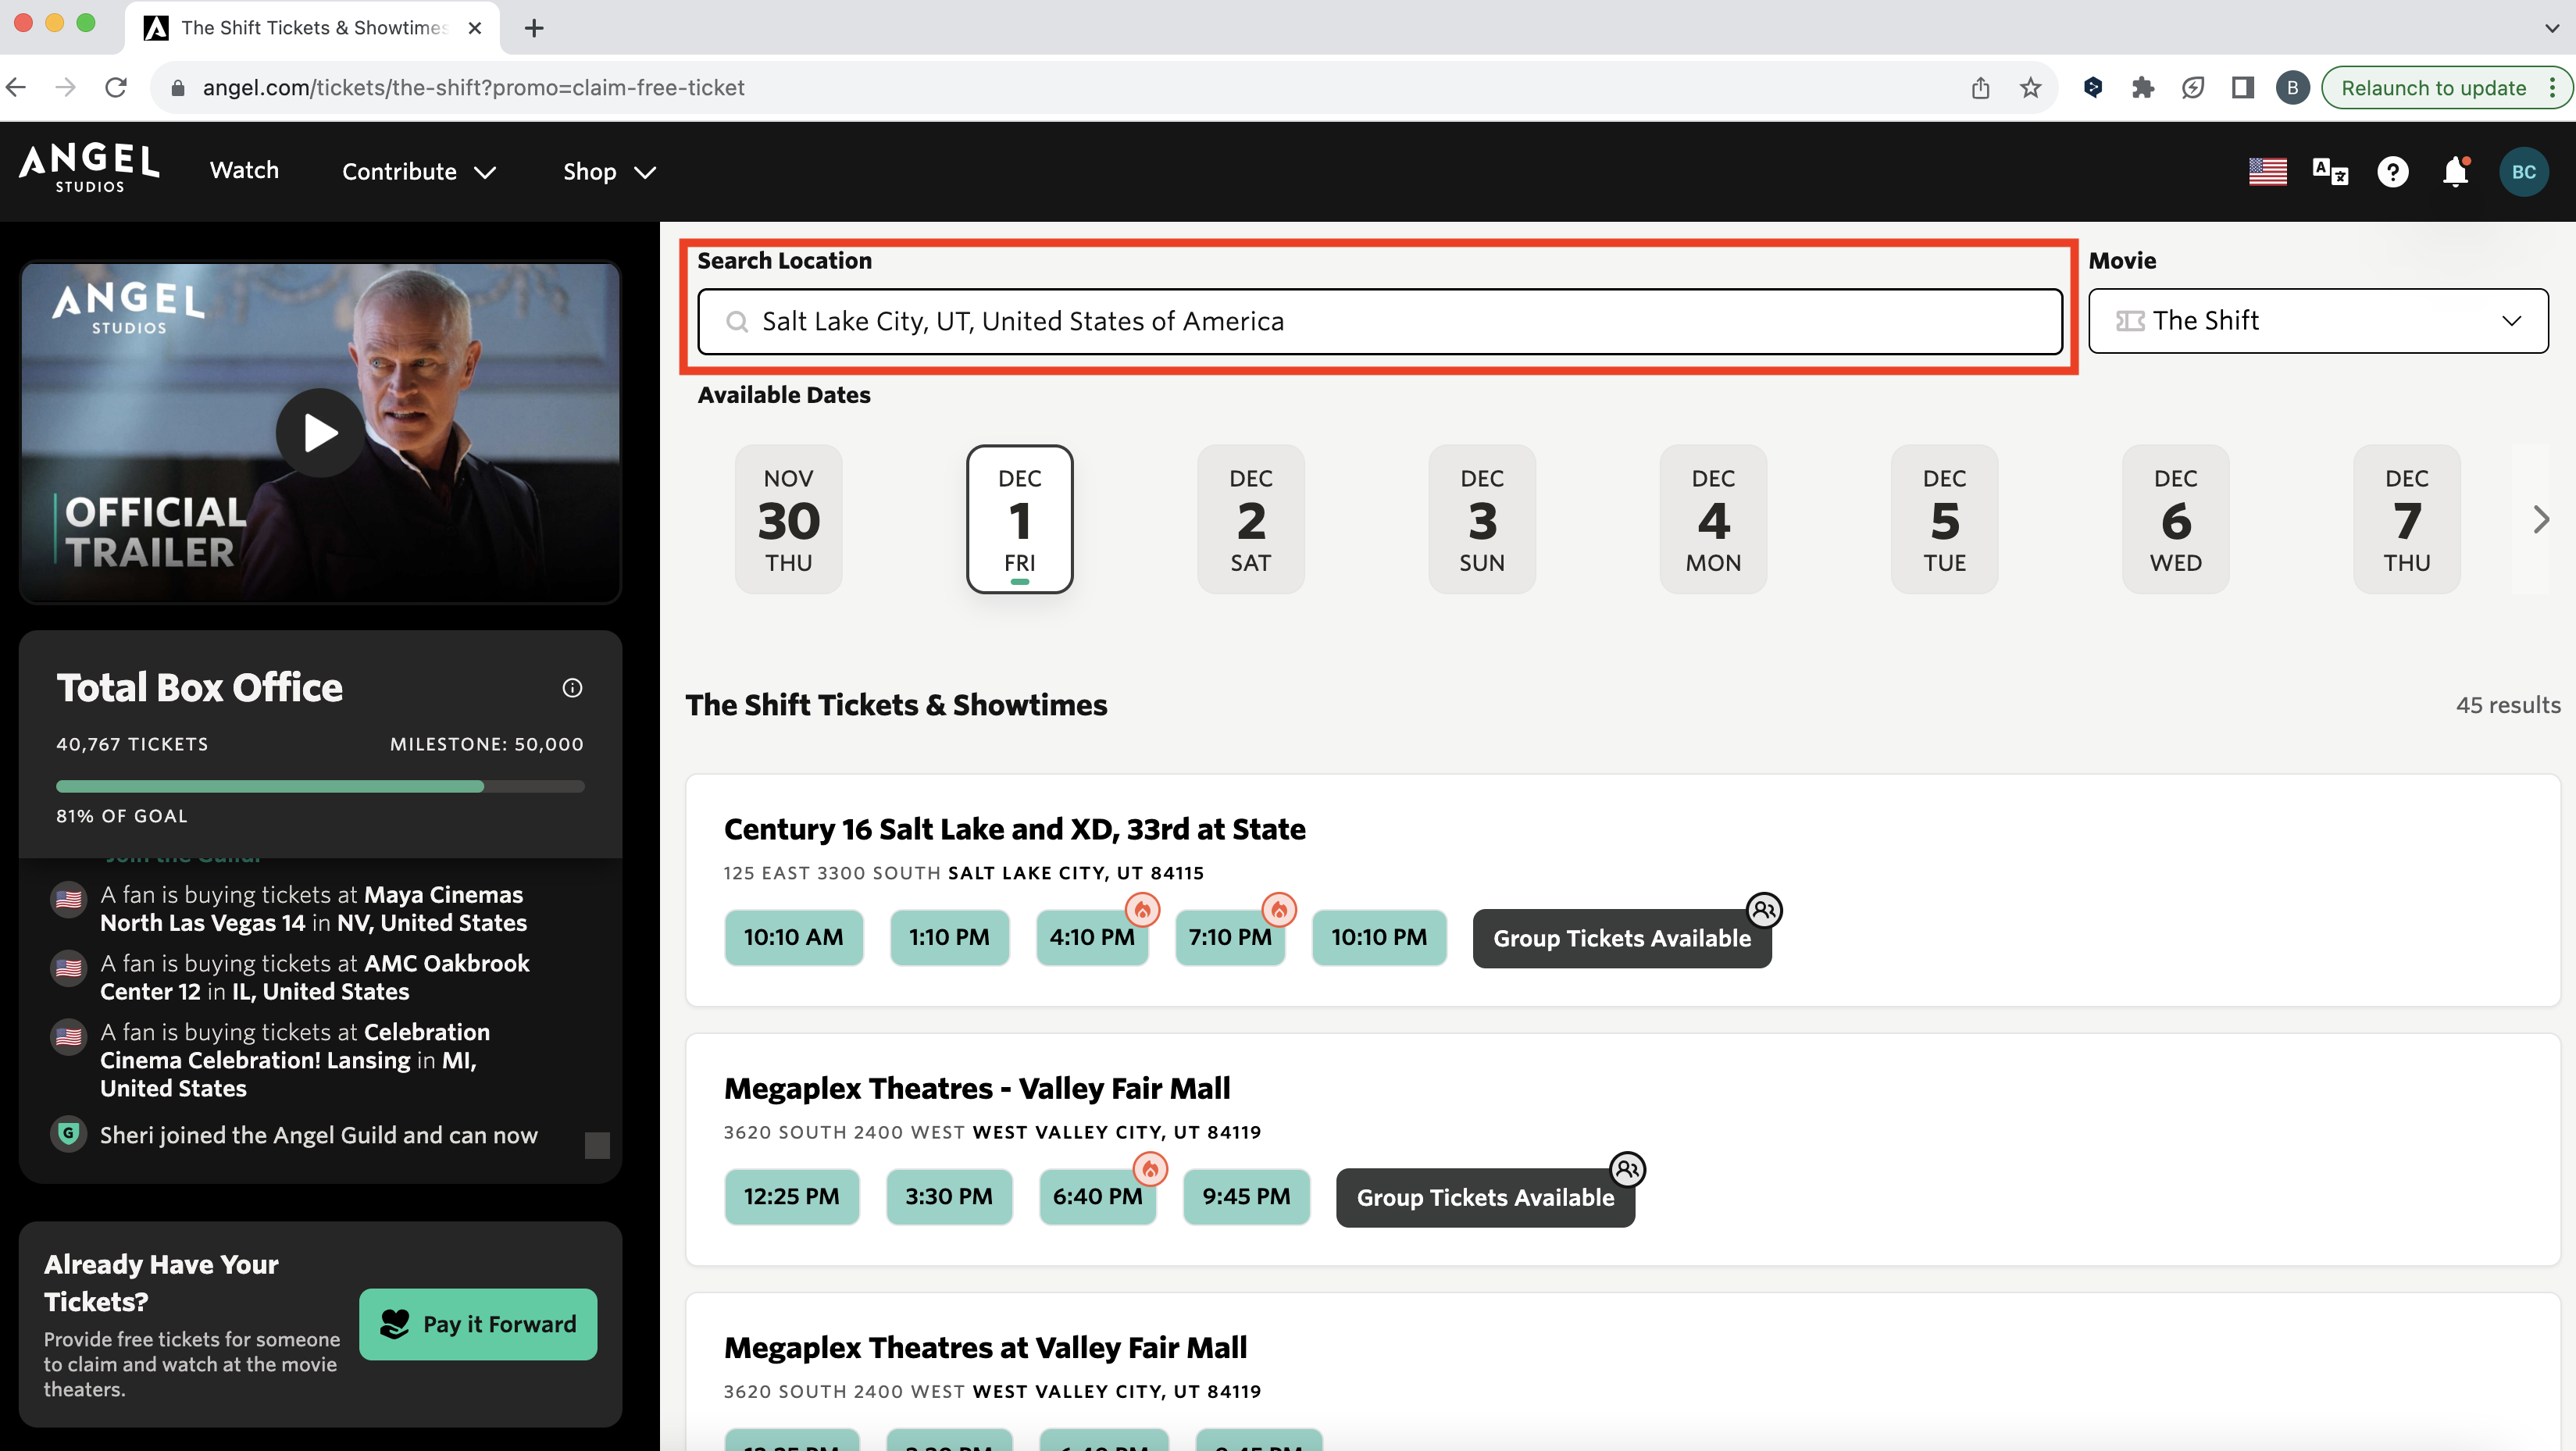The image size is (2576, 1451).
Task: Play the official trailer video
Action: click(320, 433)
